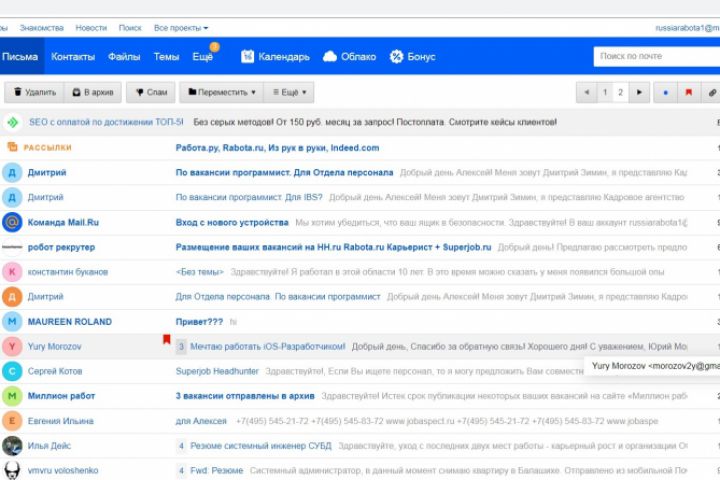Open Ещё tab with notification badge
720x480 pixels.
[x=202, y=56]
